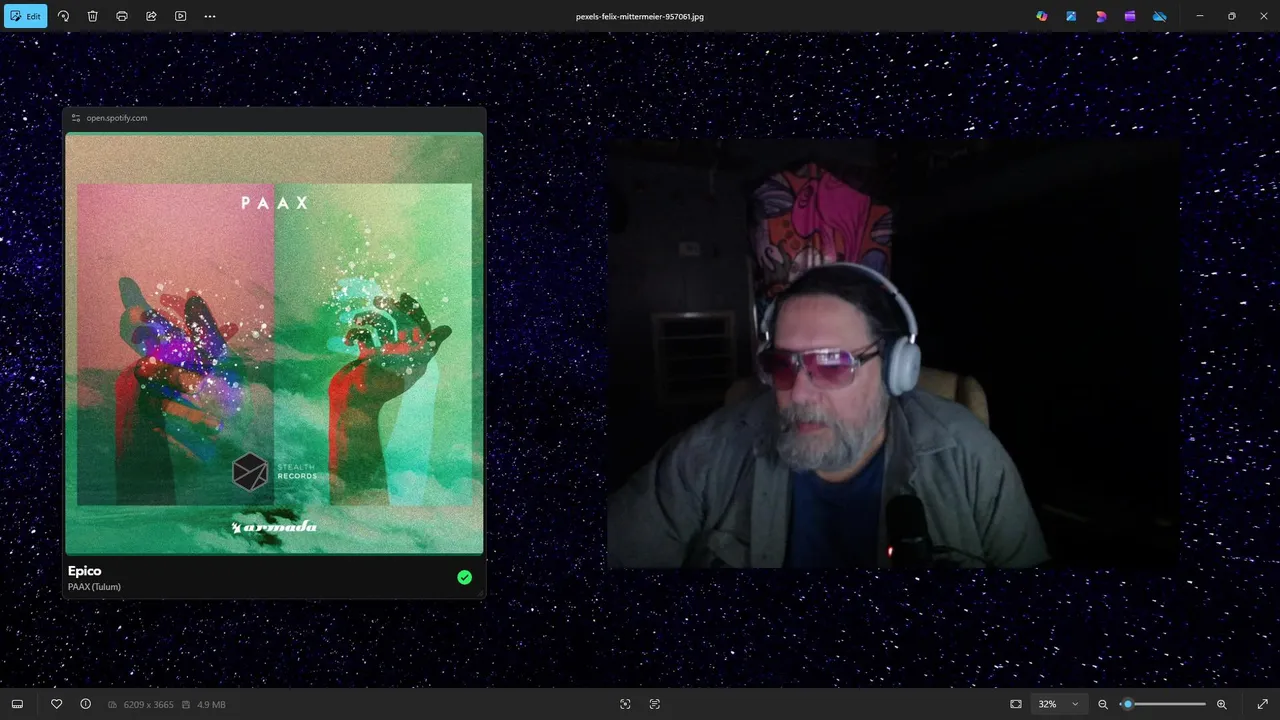This screenshot has height=720, width=1280.
Task: Adjust the zoom slider handle
Action: [x=1128, y=704]
